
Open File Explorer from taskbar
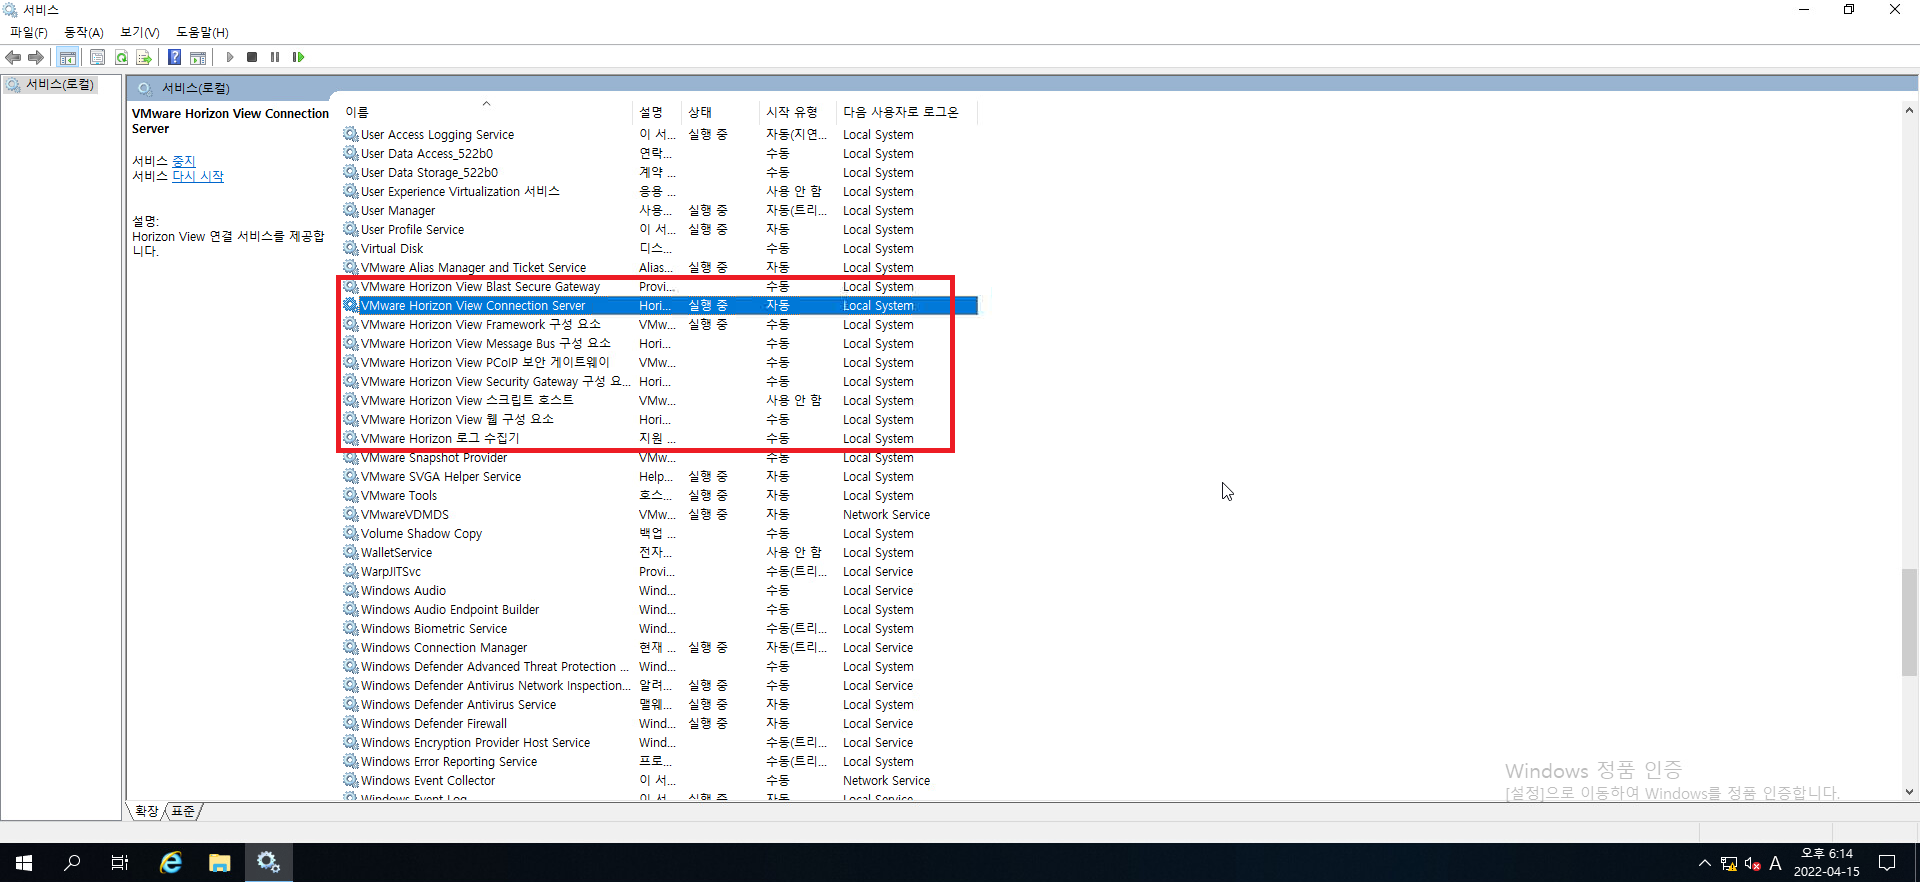click(x=219, y=862)
